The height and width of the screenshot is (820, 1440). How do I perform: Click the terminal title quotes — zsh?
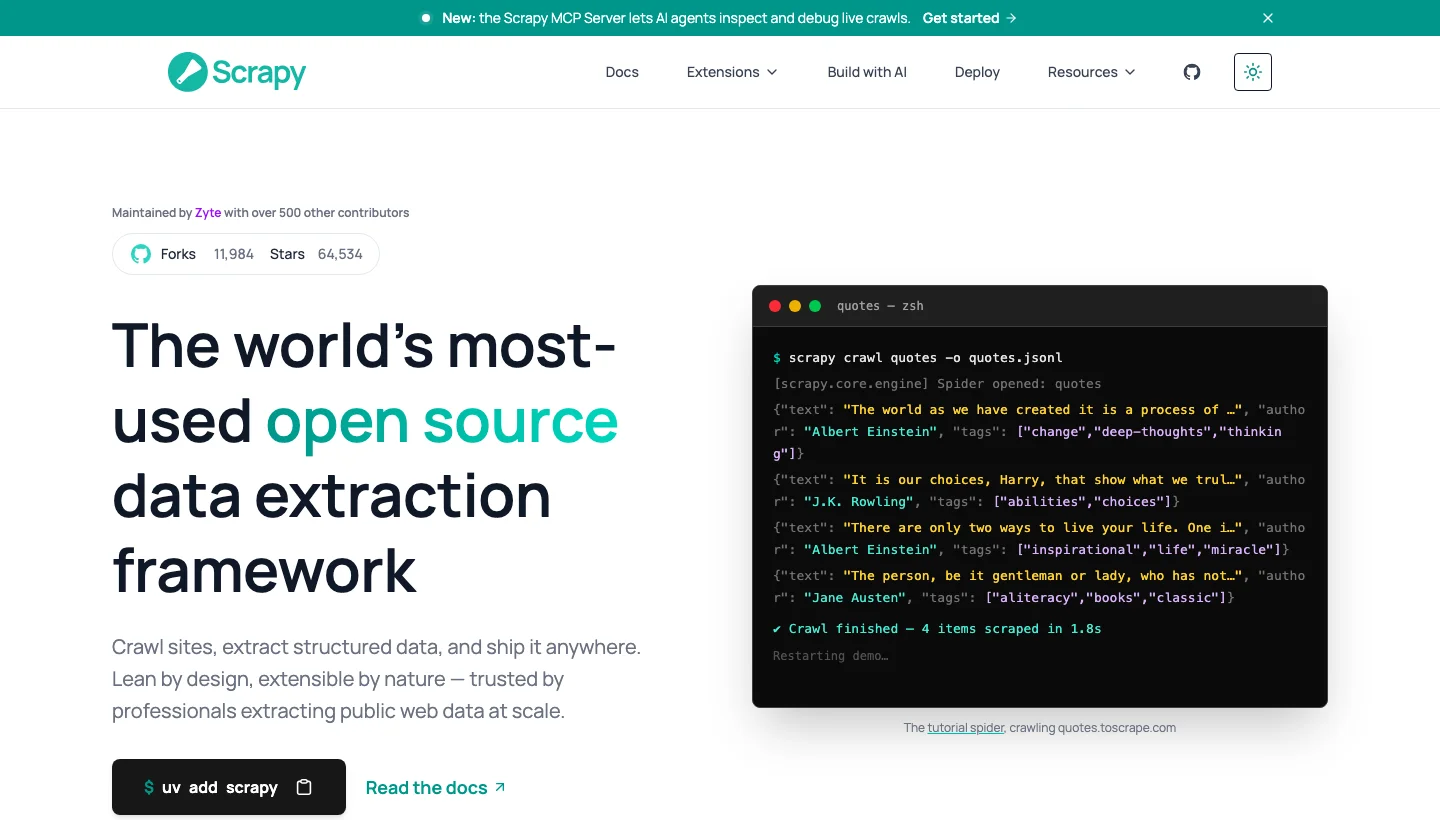(x=880, y=306)
